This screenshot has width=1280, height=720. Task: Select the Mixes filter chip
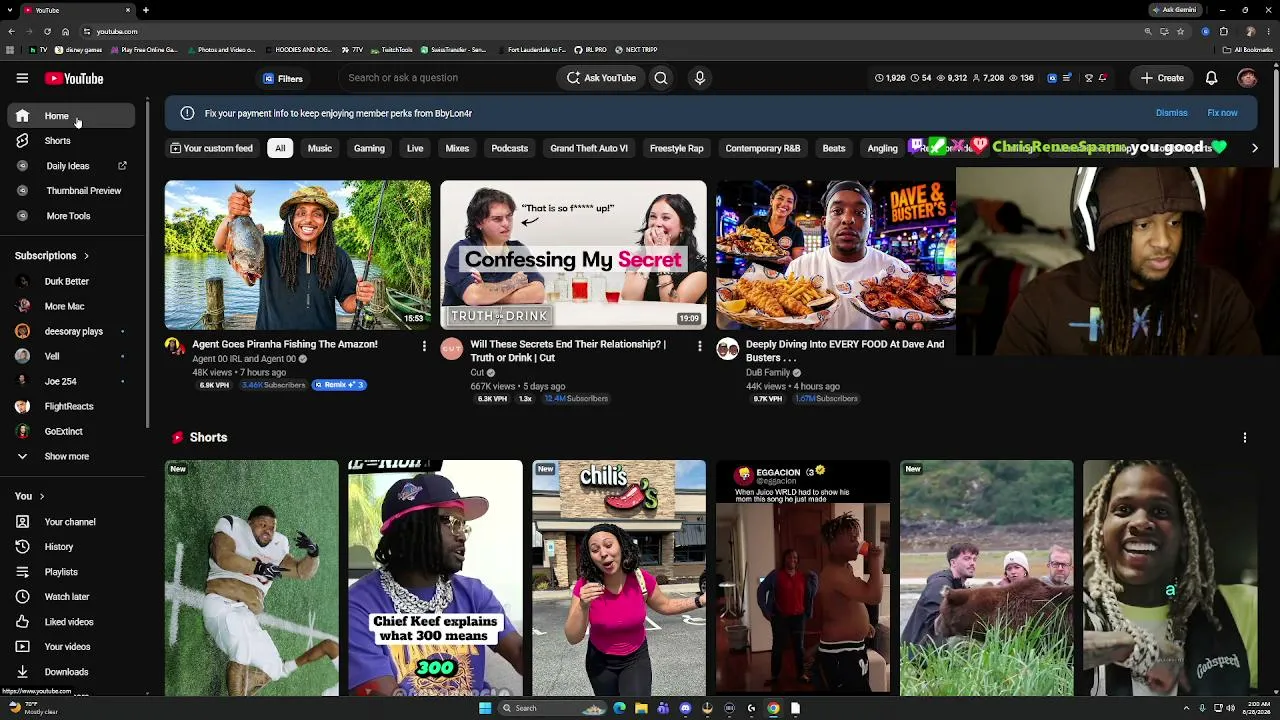point(457,148)
